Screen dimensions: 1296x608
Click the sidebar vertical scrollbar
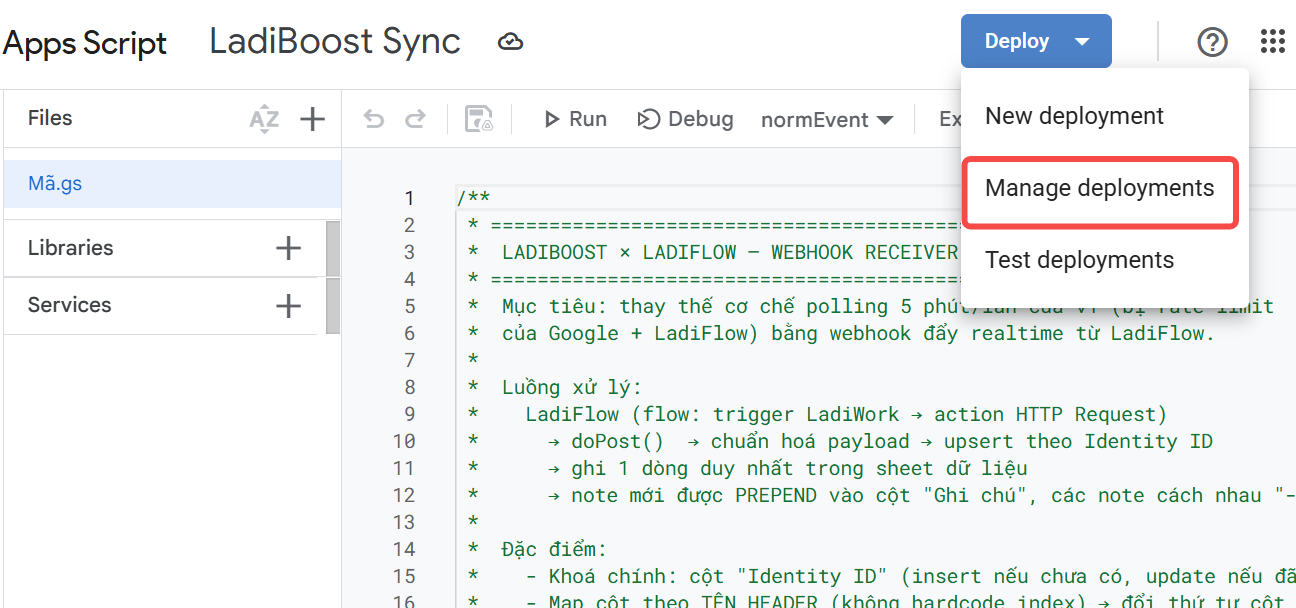tap(333, 277)
